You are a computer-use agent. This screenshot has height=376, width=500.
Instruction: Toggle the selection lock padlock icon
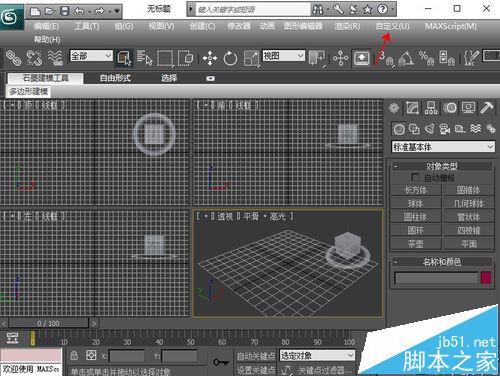[74, 355]
